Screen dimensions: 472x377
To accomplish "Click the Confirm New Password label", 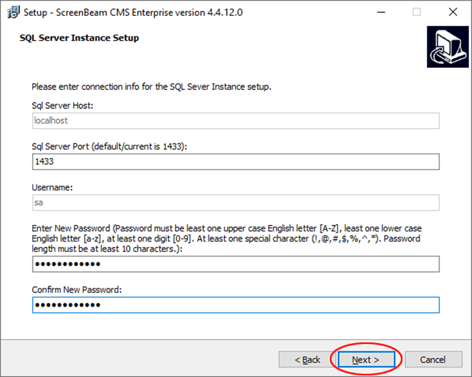I will (x=77, y=290).
